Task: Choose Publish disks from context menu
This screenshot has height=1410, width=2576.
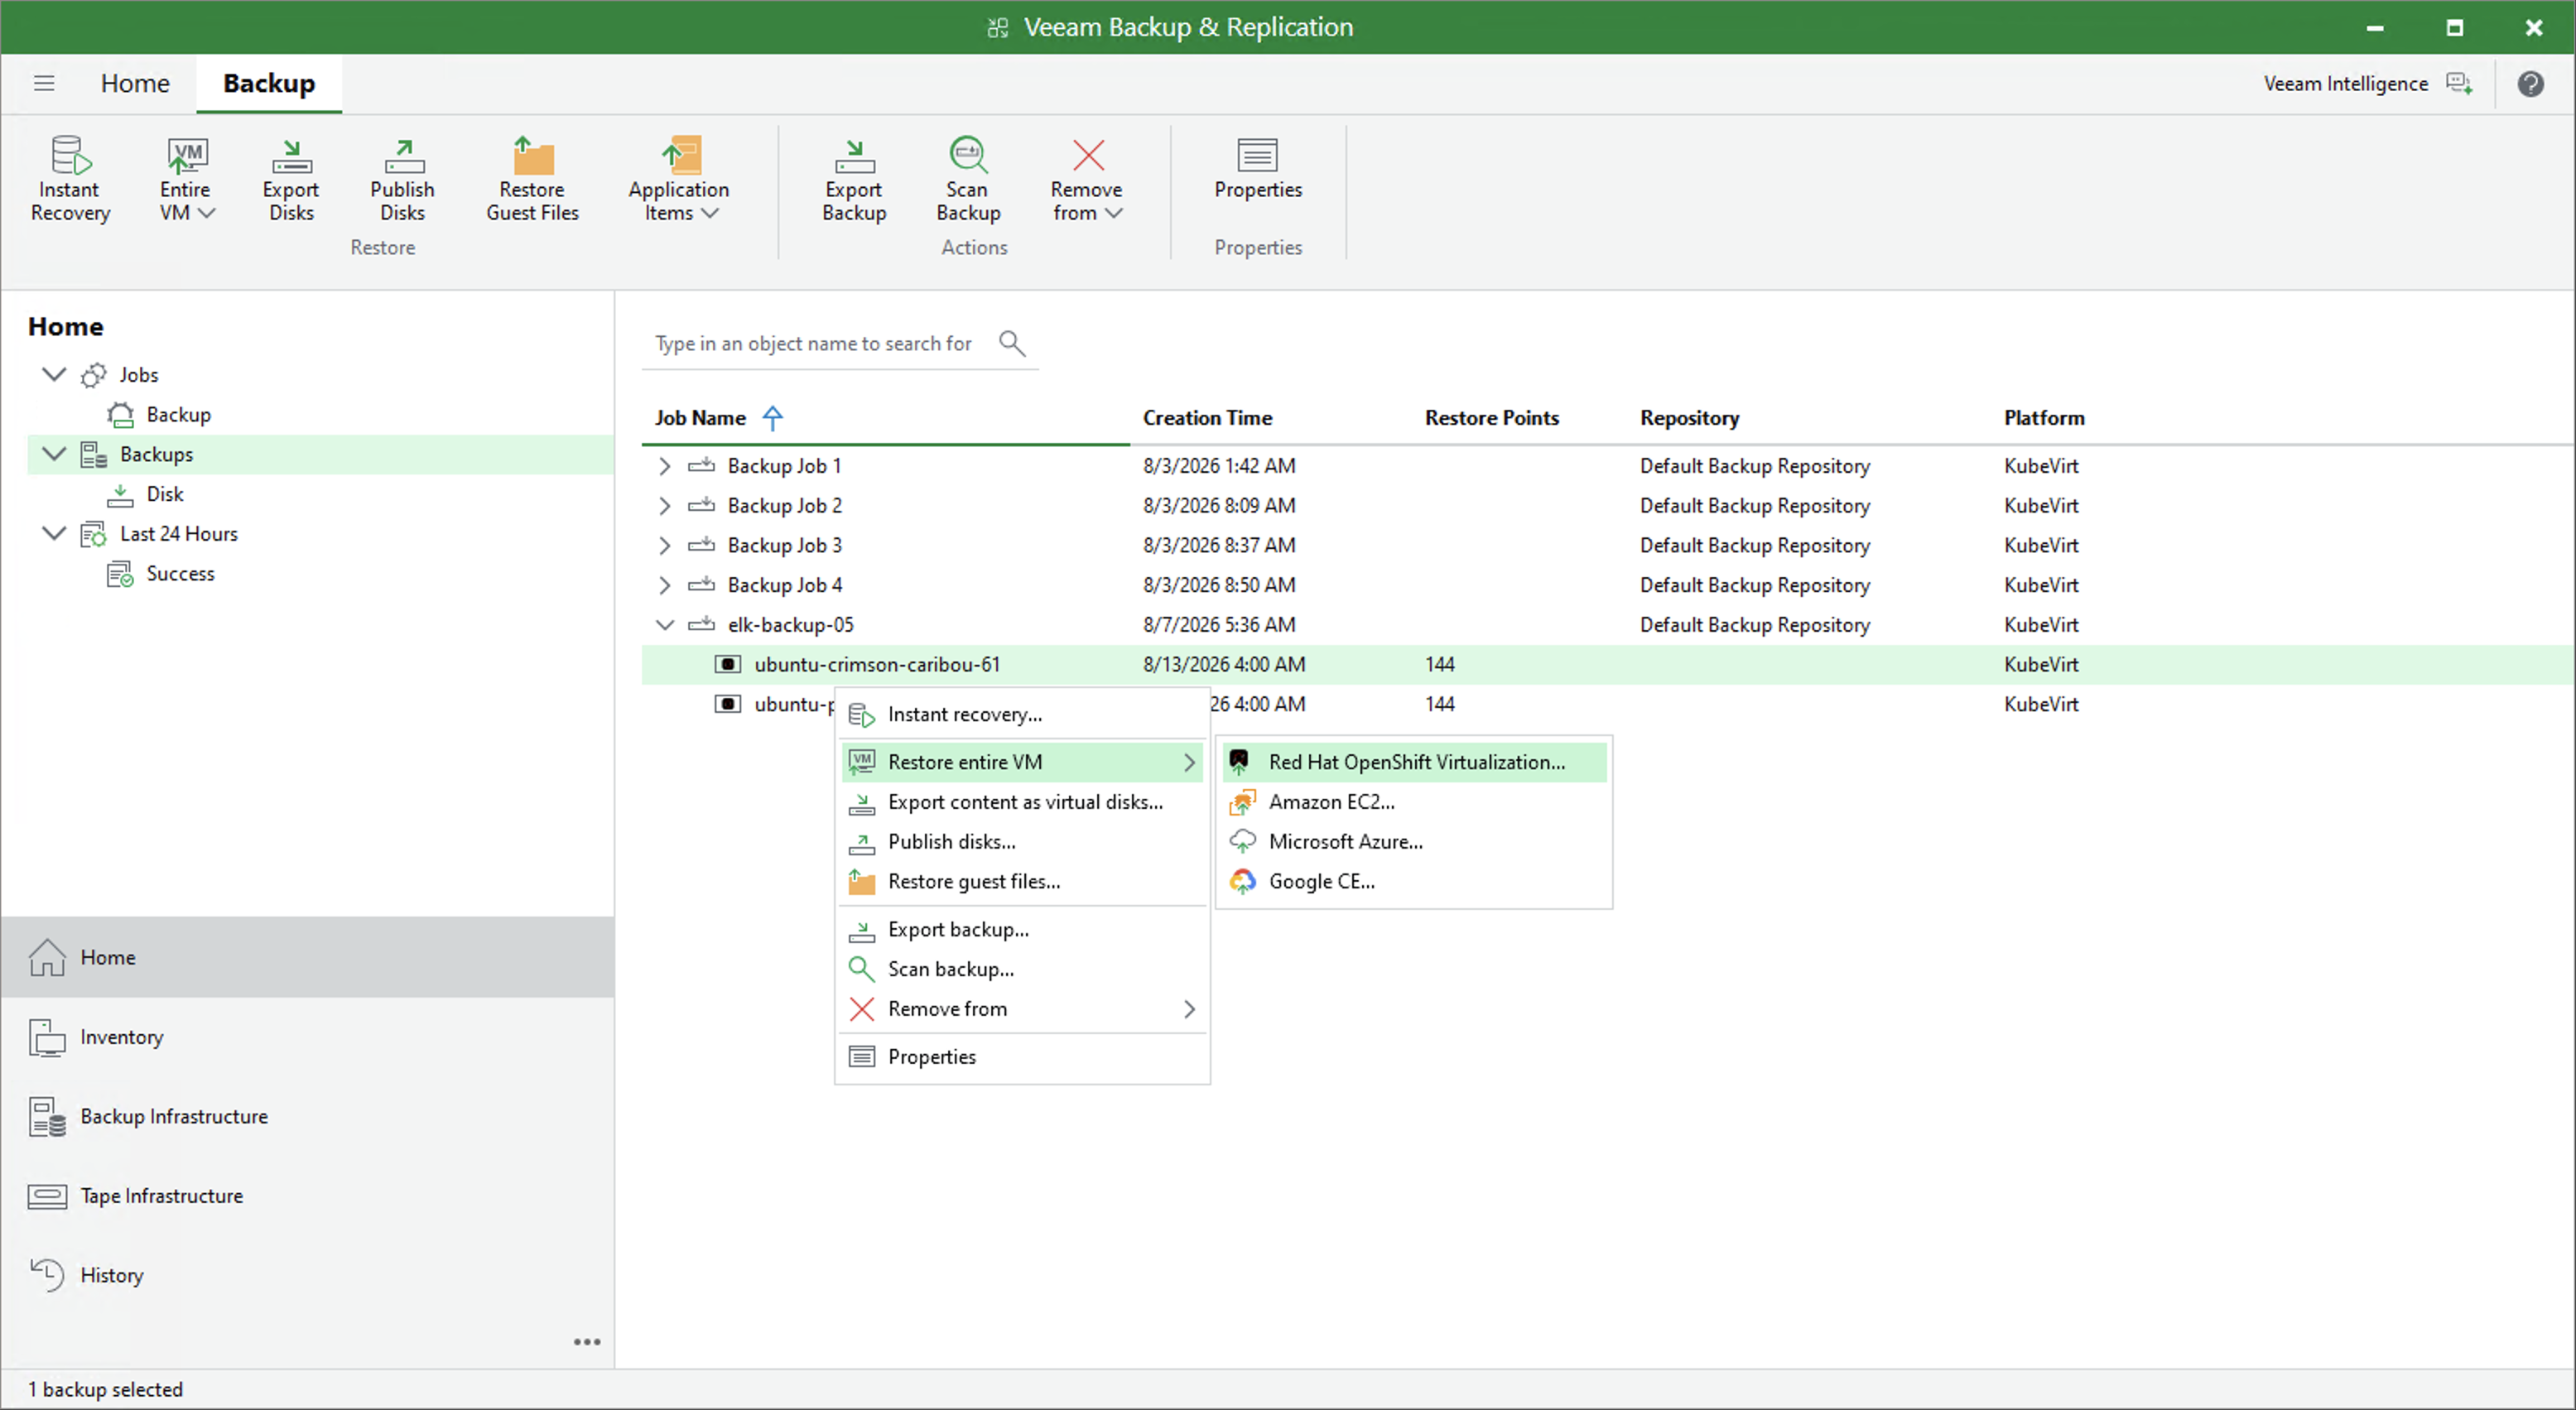Action: (x=1022, y=842)
